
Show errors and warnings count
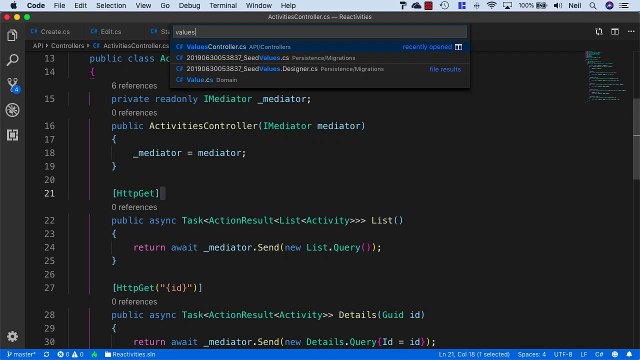pyautogui.click(x=70, y=354)
